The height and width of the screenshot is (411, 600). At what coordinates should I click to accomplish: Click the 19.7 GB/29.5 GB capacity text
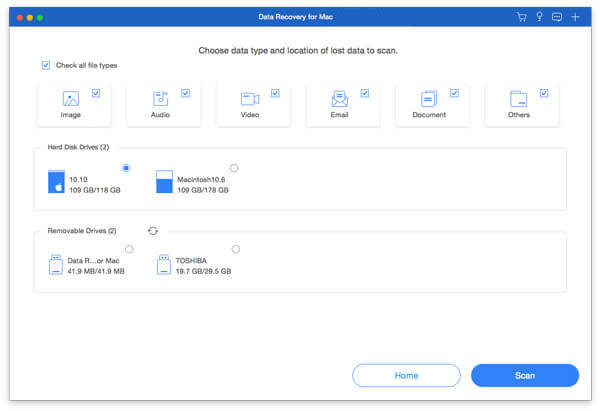(x=203, y=271)
